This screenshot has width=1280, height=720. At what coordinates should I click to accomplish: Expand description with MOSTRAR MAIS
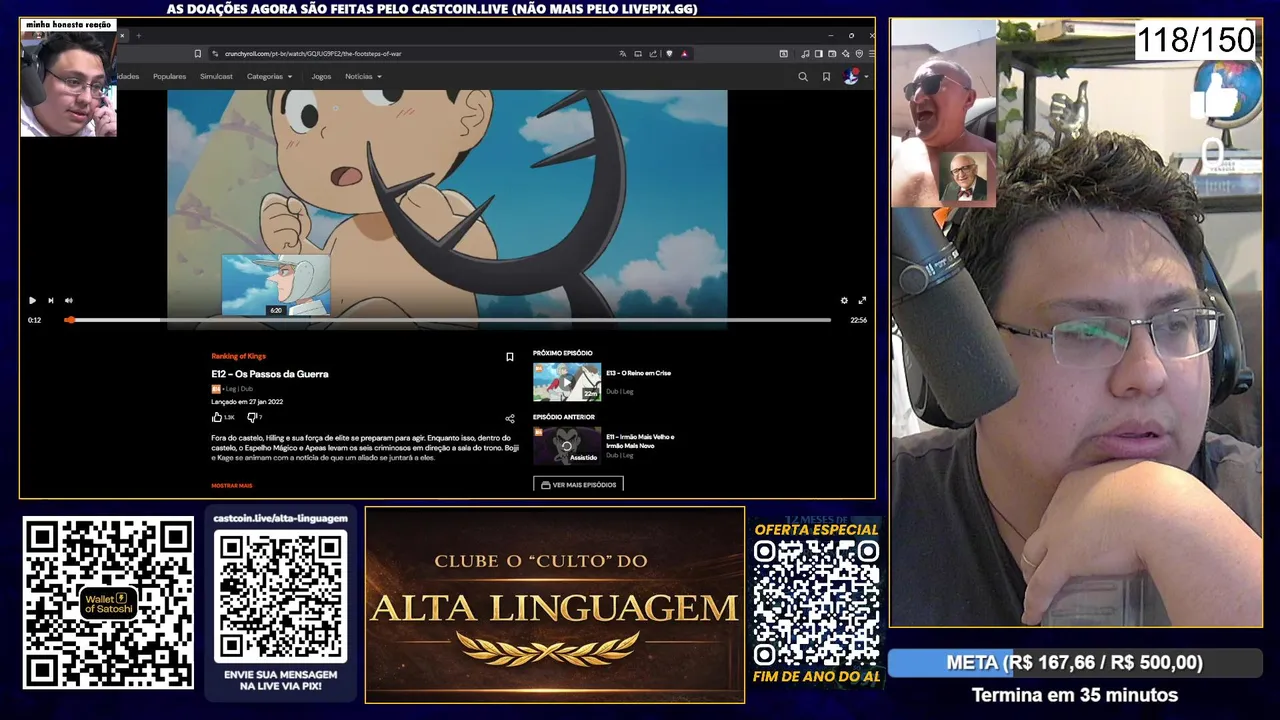(x=232, y=485)
